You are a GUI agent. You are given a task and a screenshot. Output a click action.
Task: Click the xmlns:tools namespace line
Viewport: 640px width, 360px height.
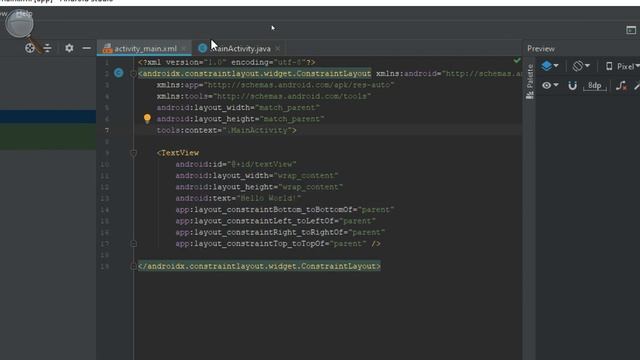[264, 96]
